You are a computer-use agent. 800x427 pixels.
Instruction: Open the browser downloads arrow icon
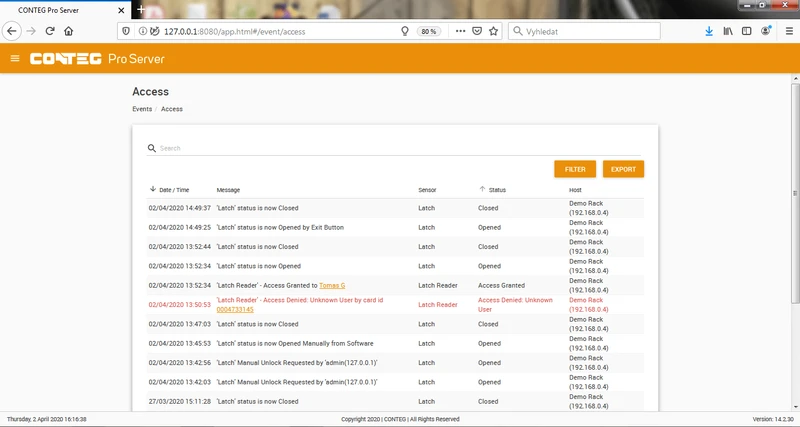pos(709,31)
